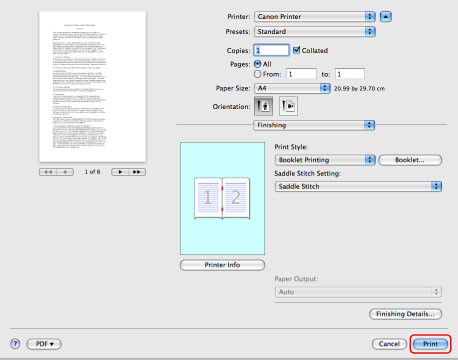Open the Finishing panel selector menu
The image size is (458, 360).
[x=314, y=125]
